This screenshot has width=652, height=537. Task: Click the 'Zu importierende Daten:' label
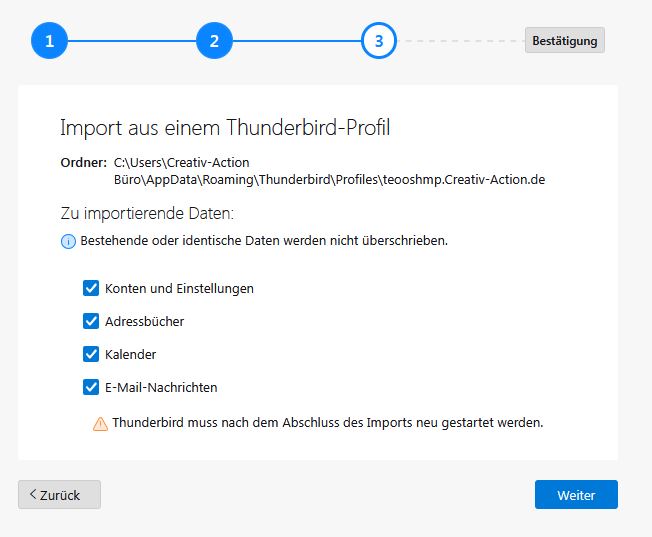(x=147, y=213)
